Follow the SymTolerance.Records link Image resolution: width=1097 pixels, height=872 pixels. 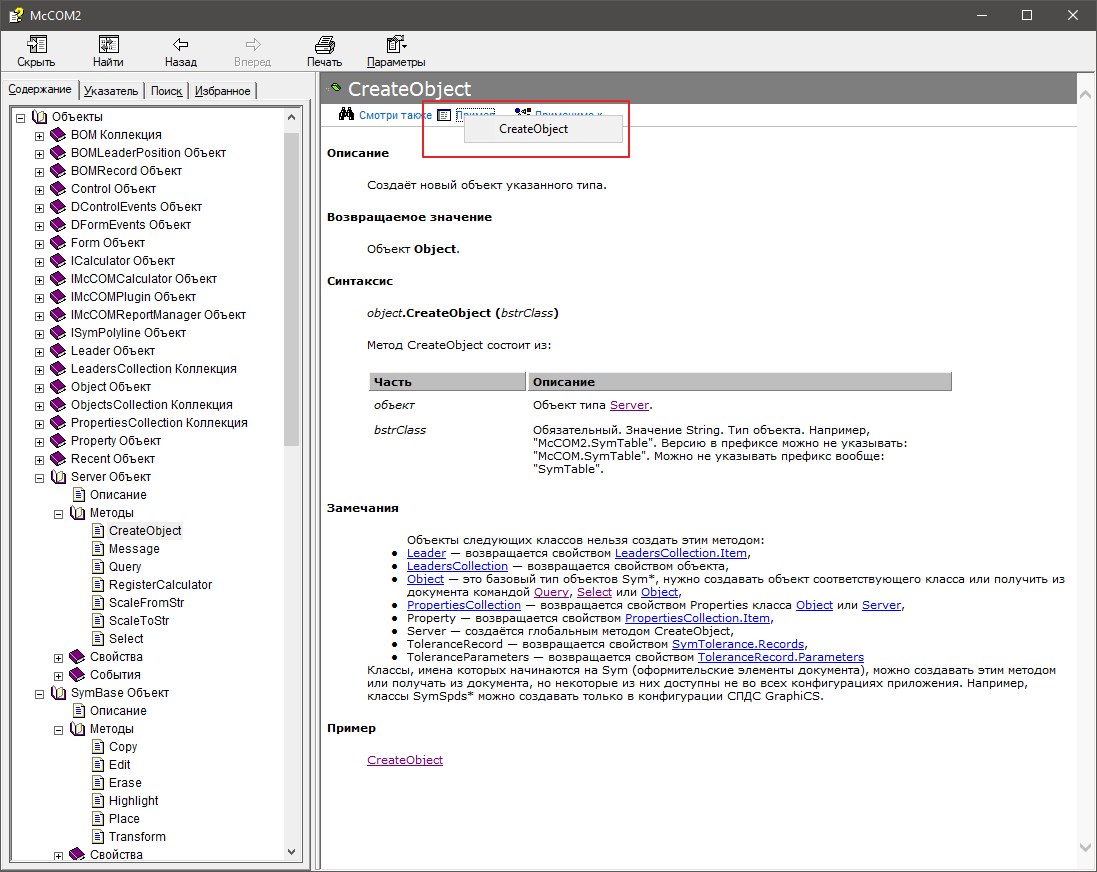tap(737, 644)
